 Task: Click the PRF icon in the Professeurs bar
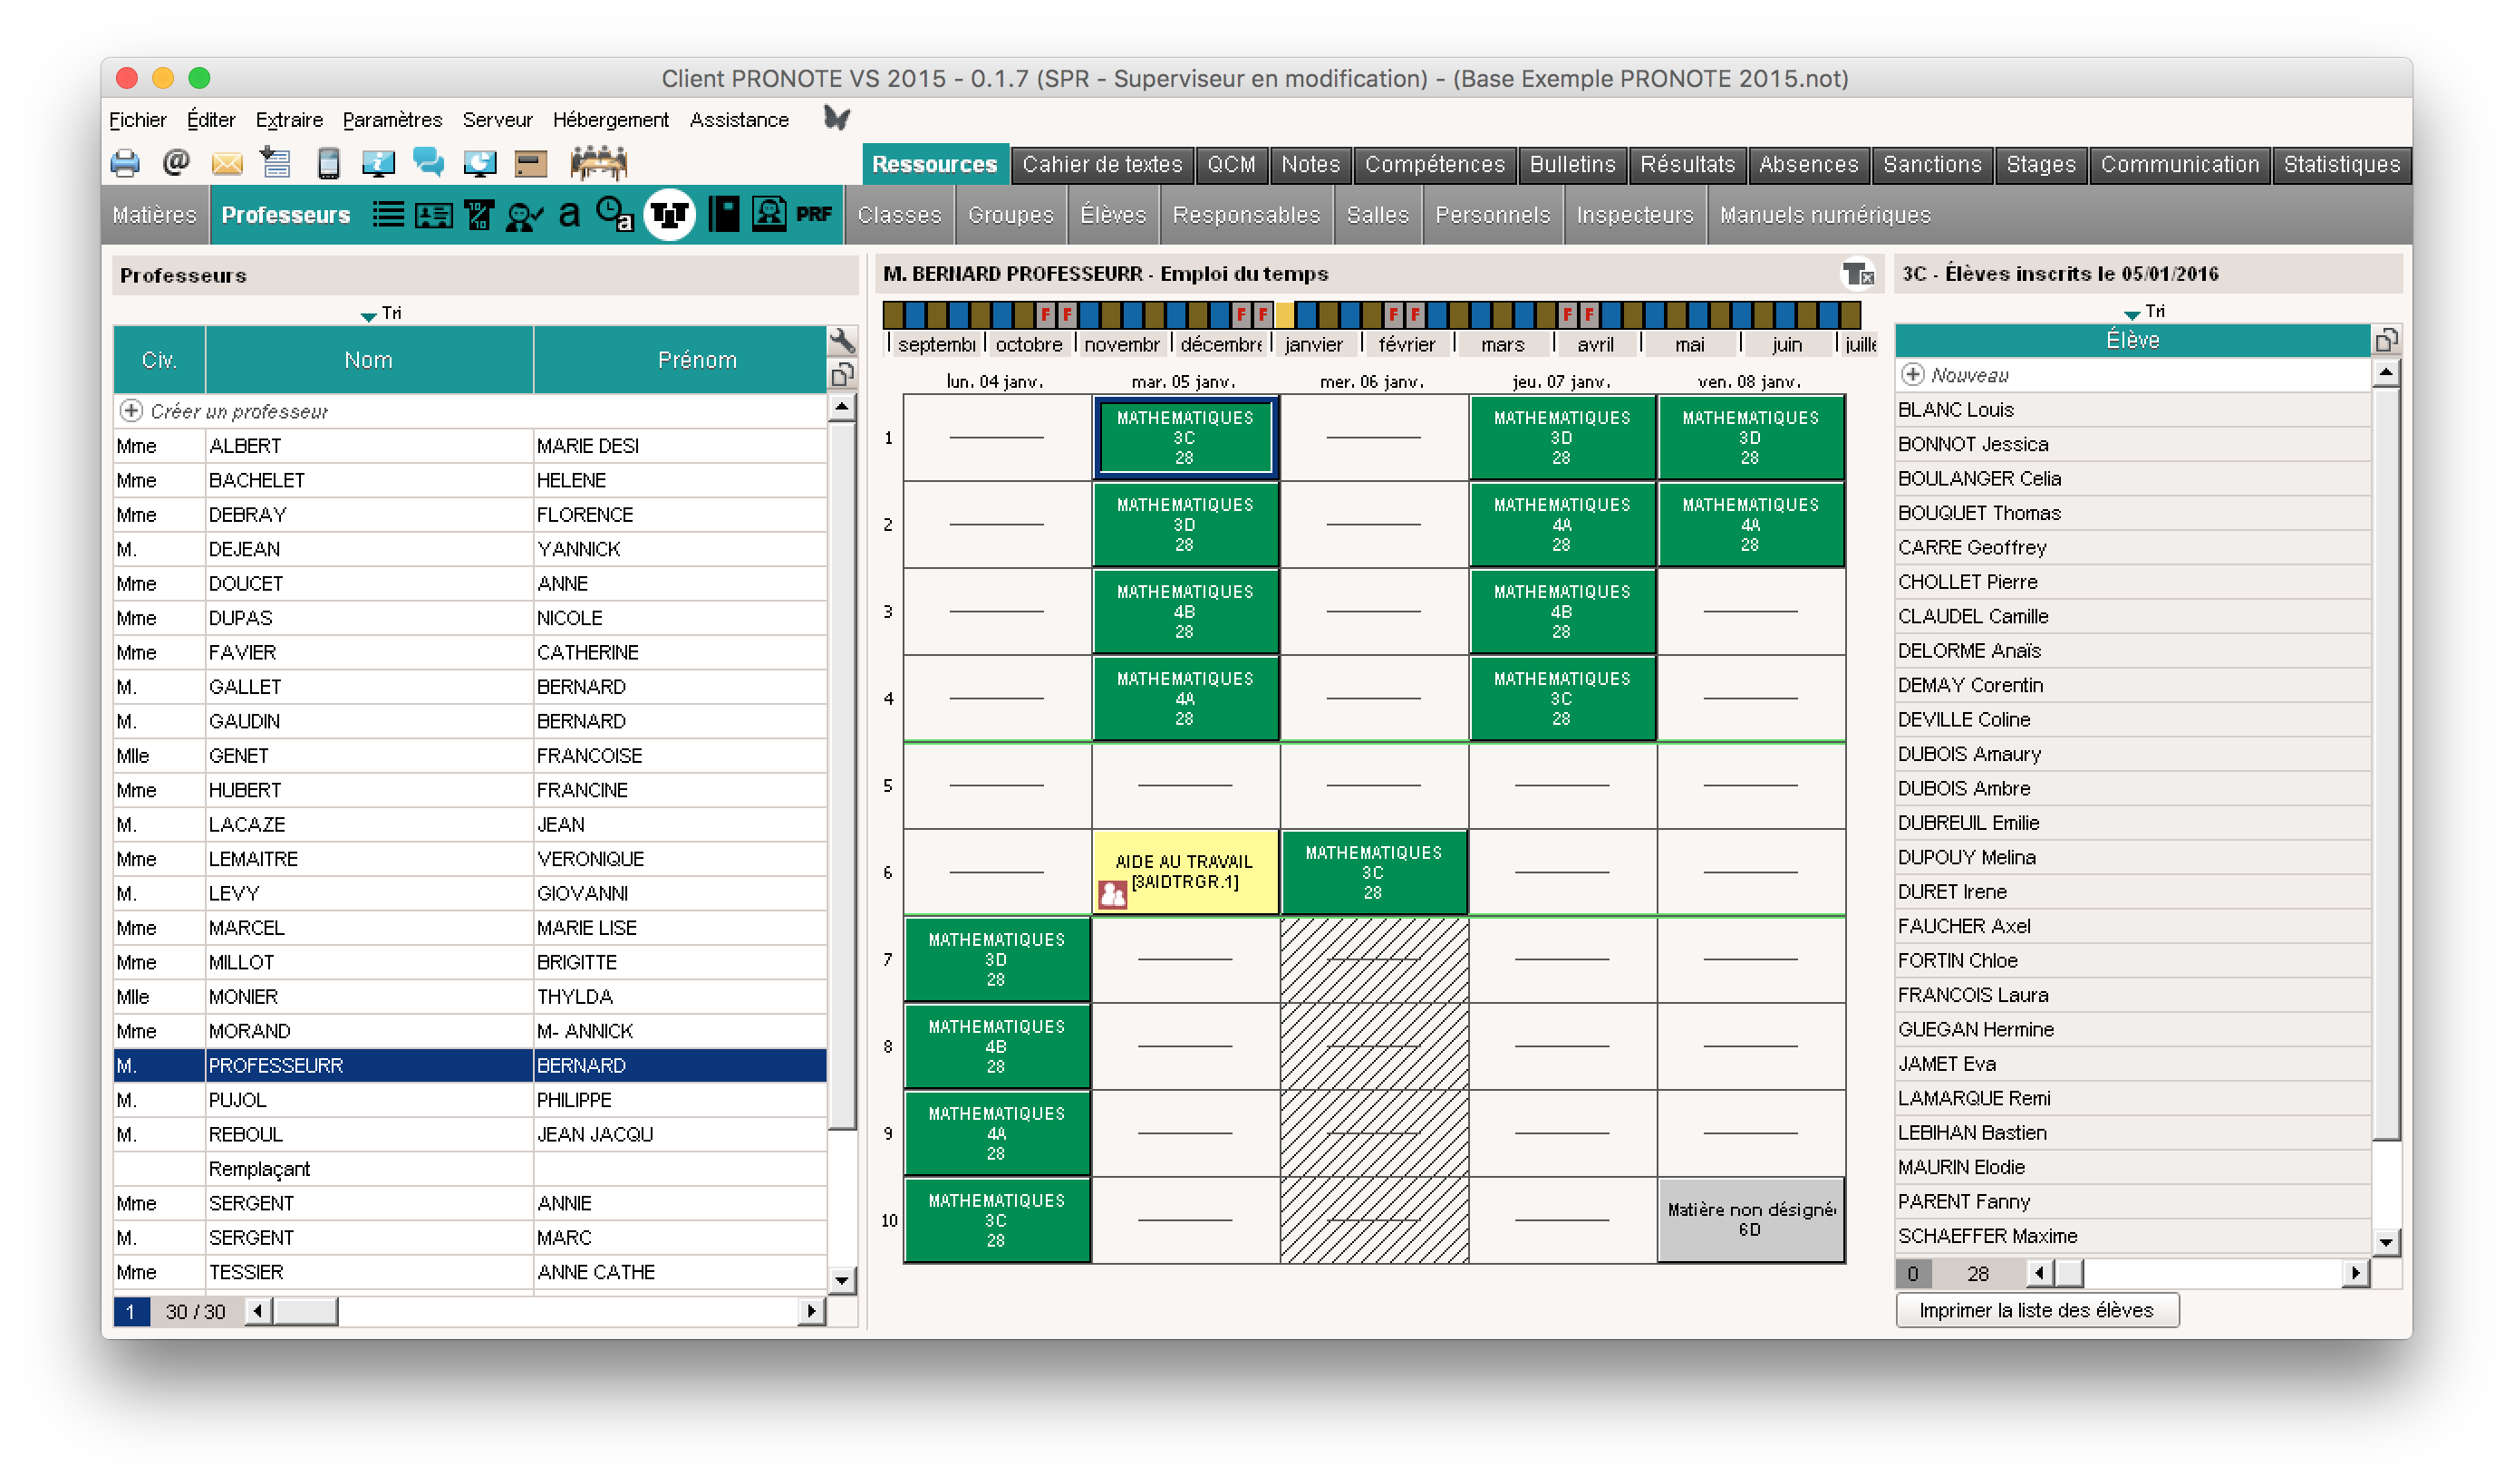tap(813, 215)
